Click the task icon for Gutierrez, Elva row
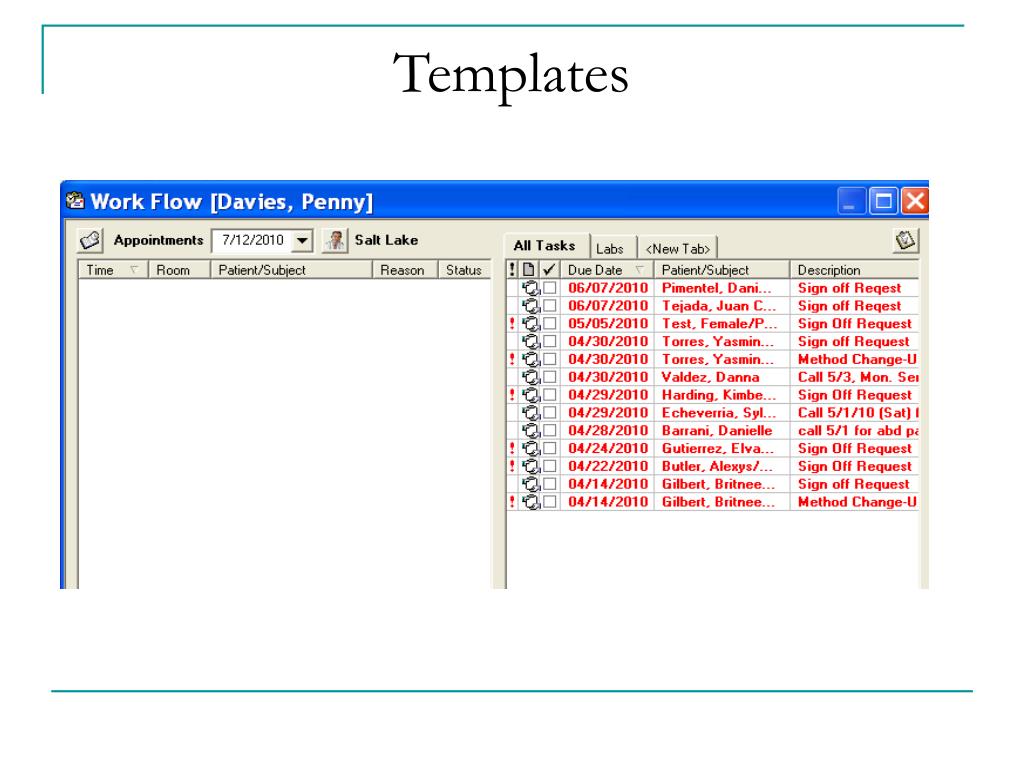Viewport: 1024px width, 768px height. point(531,448)
